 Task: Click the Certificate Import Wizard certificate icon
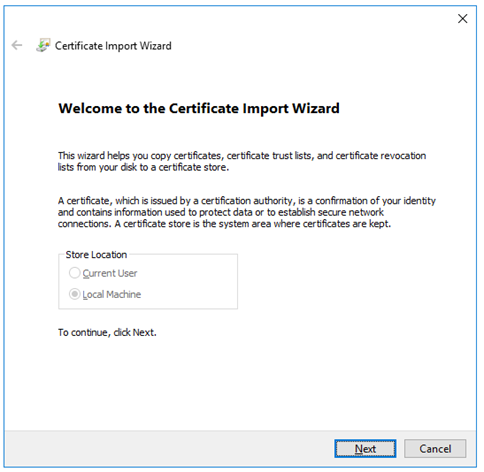43,45
